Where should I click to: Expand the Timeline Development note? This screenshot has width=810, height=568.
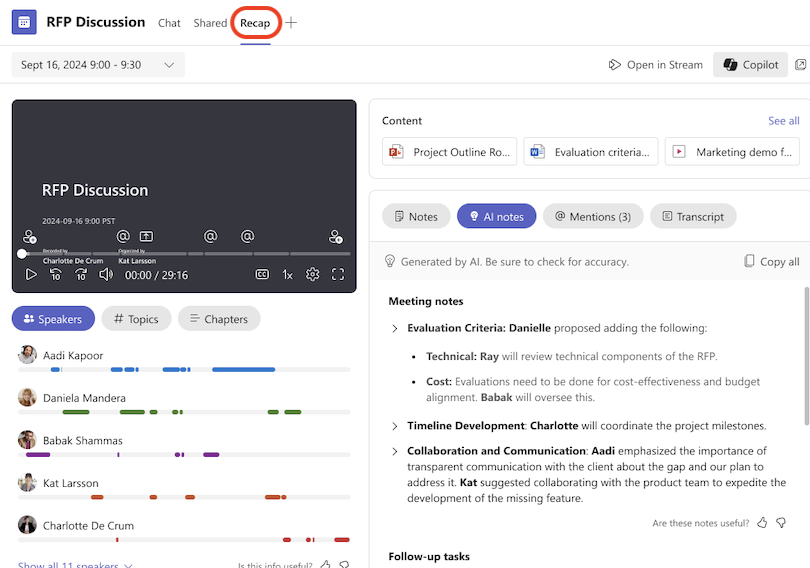[x=395, y=426]
